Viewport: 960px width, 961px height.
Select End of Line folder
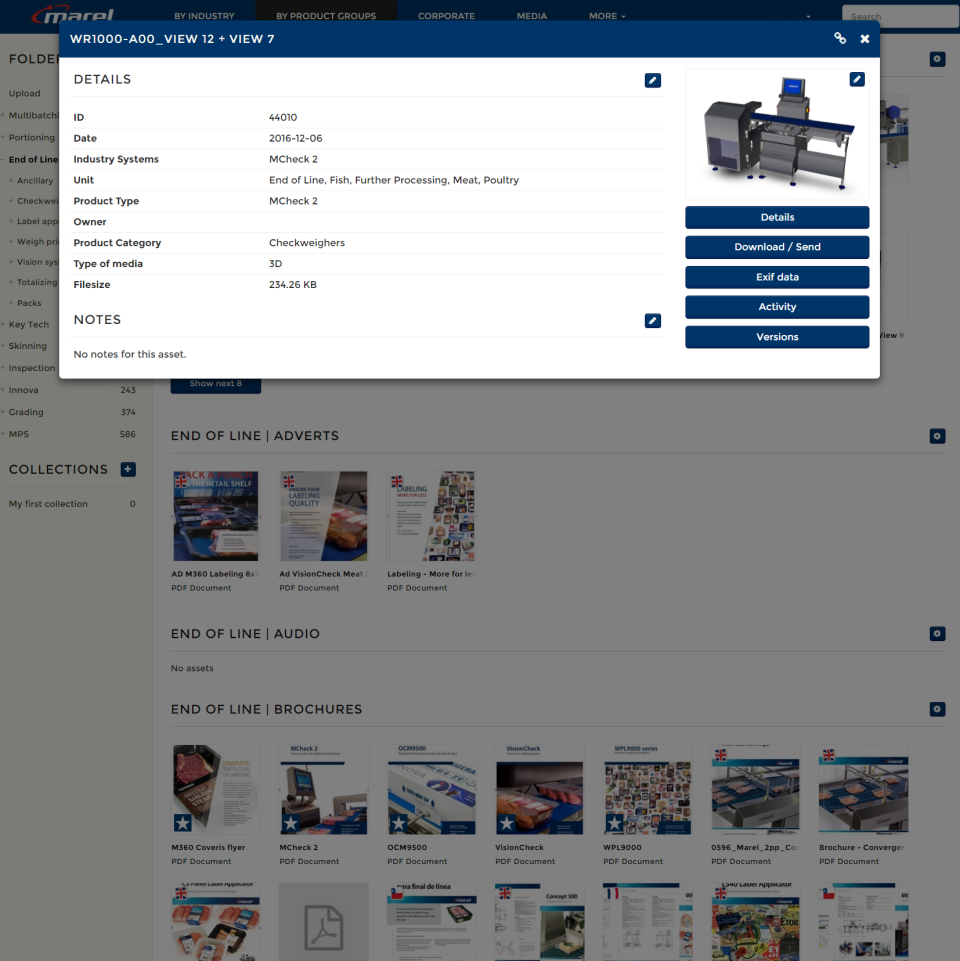click(x=33, y=159)
